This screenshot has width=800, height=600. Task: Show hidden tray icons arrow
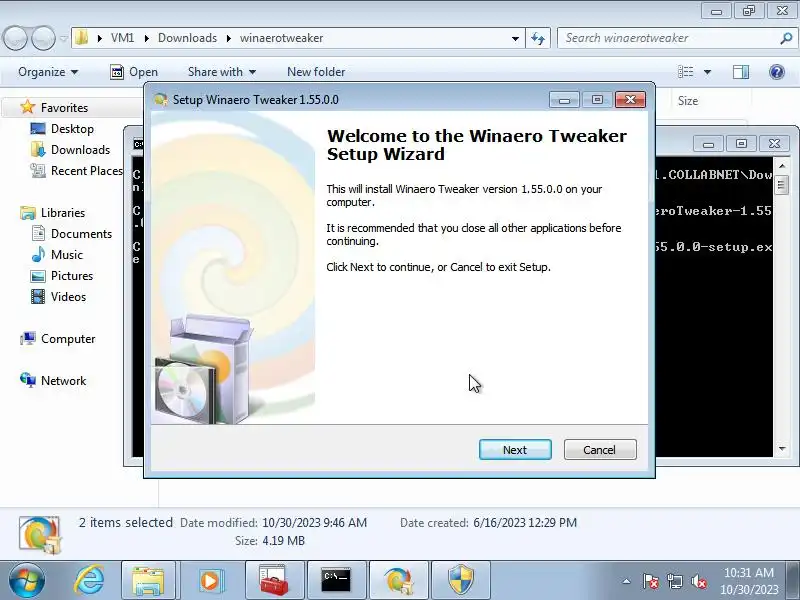(x=626, y=581)
